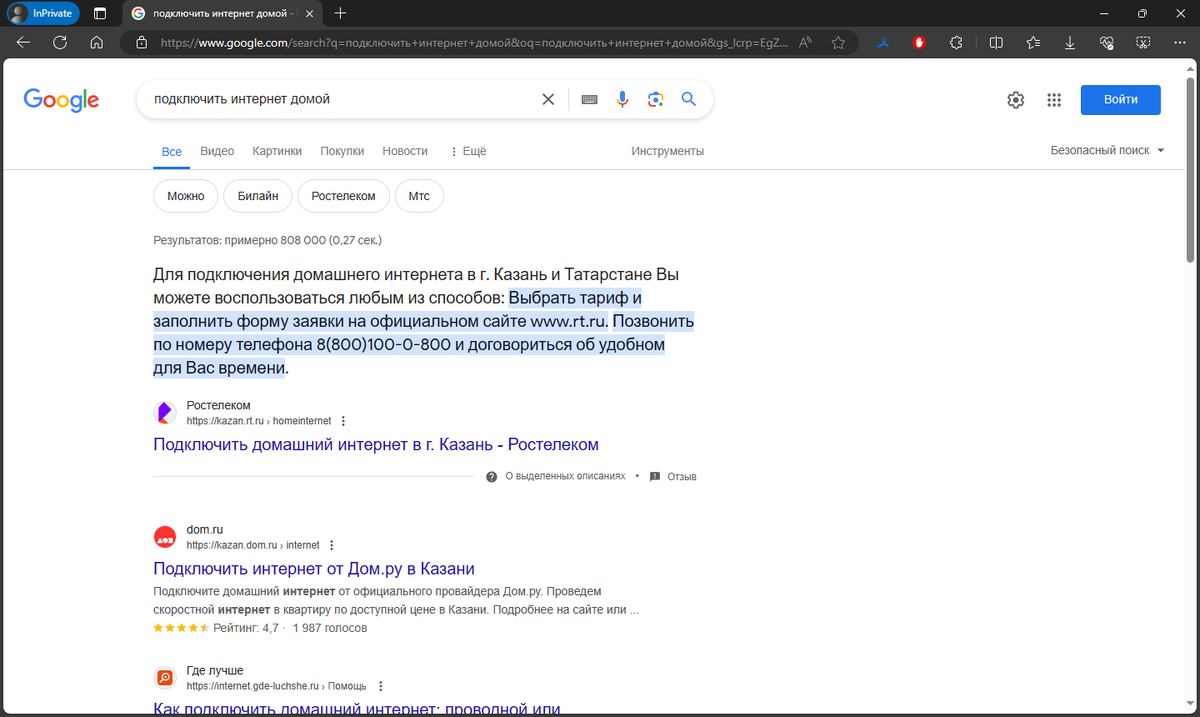1200x717 pixels.
Task: View site information via the lock icon
Action: pyautogui.click(x=141, y=43)
